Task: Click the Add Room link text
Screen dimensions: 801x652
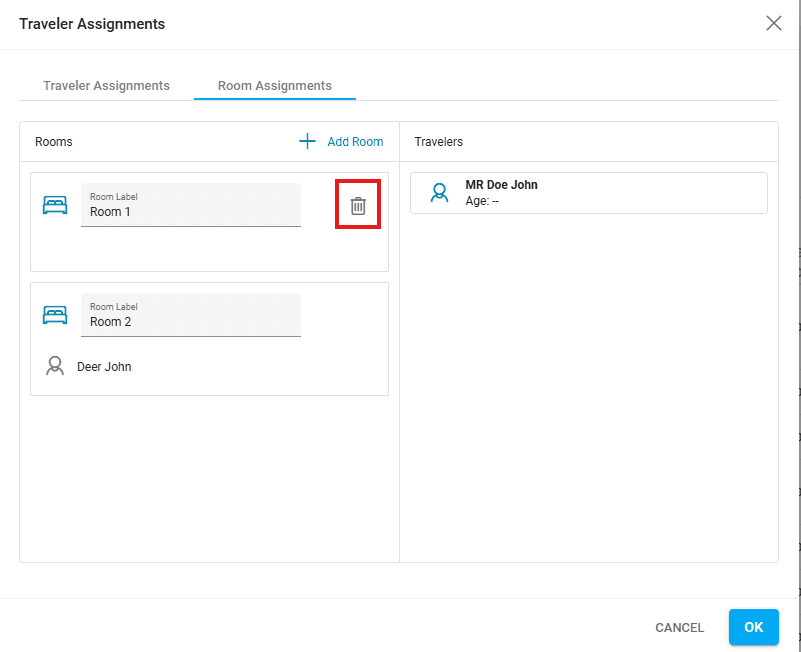Action: (355, 142)
